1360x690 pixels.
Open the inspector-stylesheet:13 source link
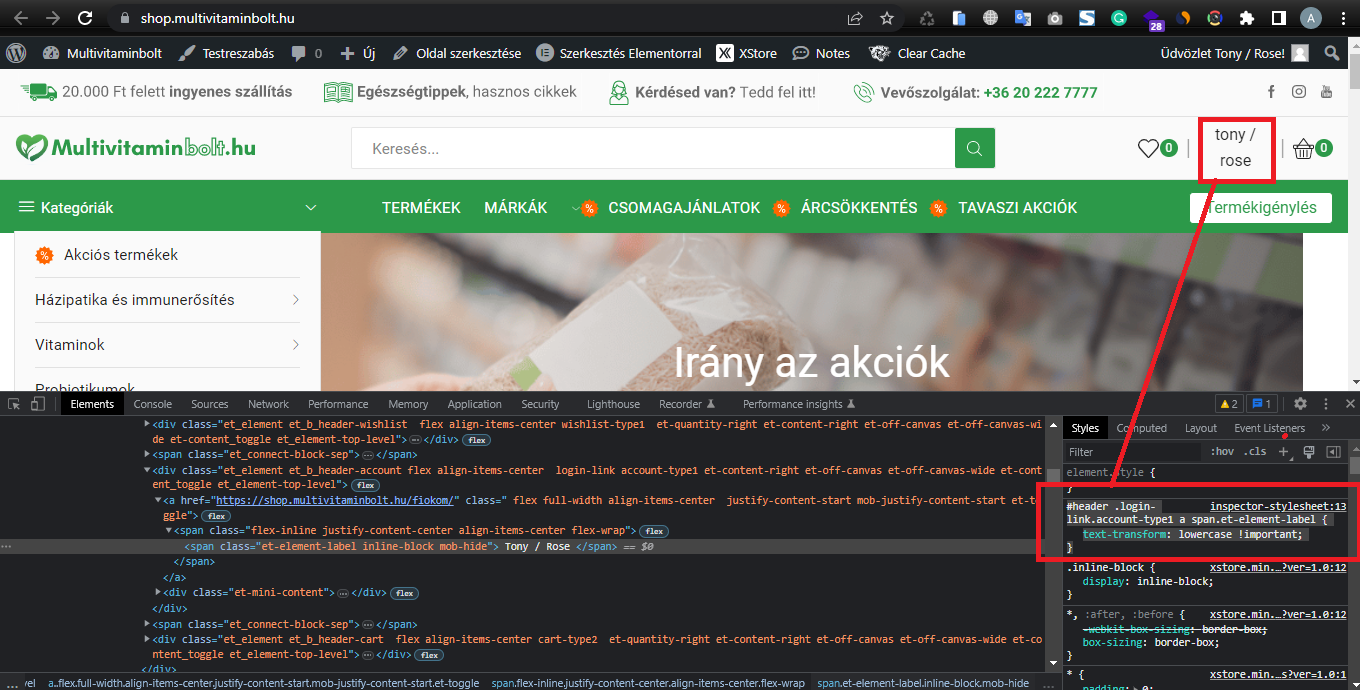pos(1278,507)
